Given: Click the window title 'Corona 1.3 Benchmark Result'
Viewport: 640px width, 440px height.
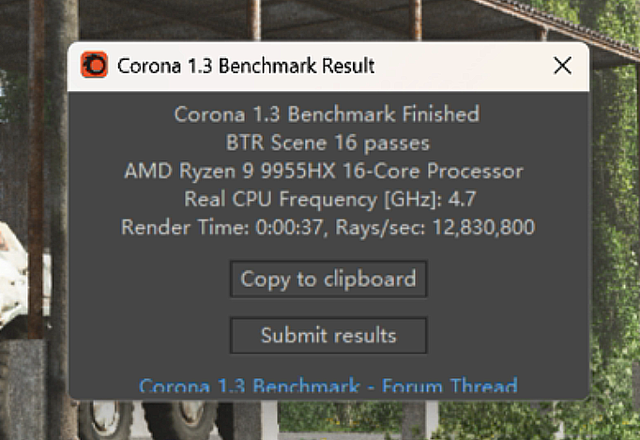Looking at the screenshot, I should coord(246,66).
